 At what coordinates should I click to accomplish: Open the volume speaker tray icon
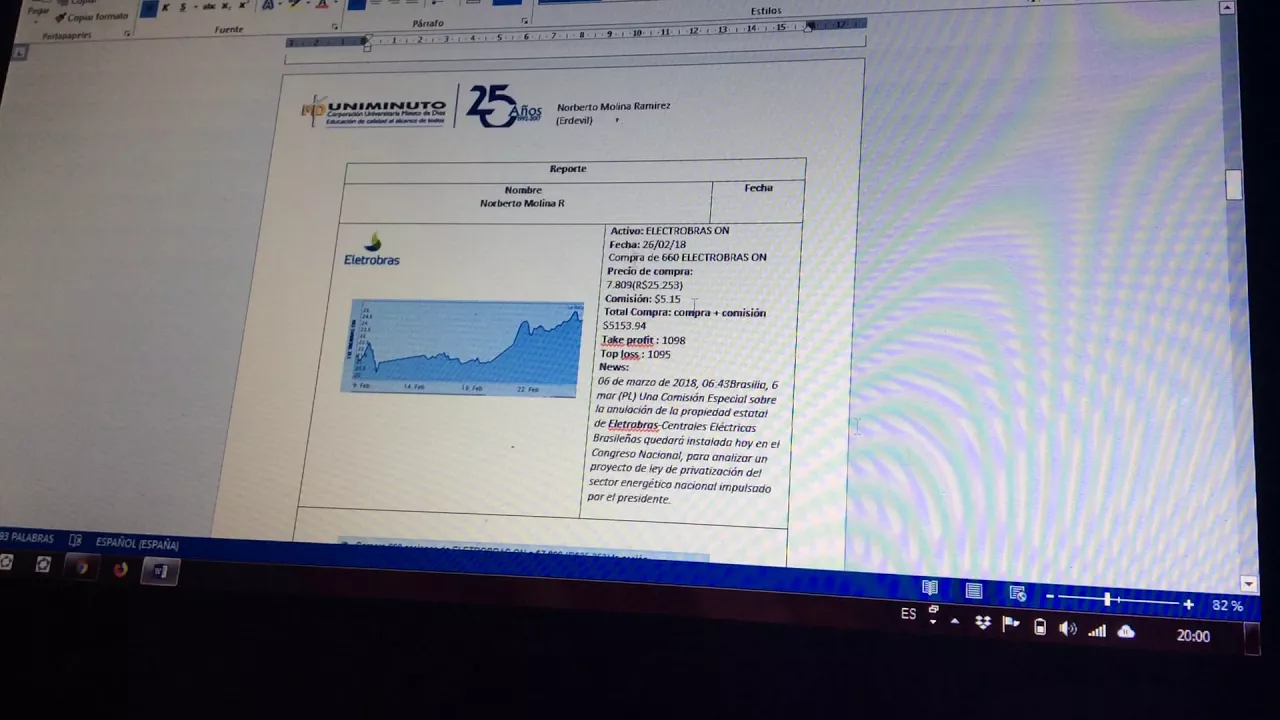coord(1068,628)
